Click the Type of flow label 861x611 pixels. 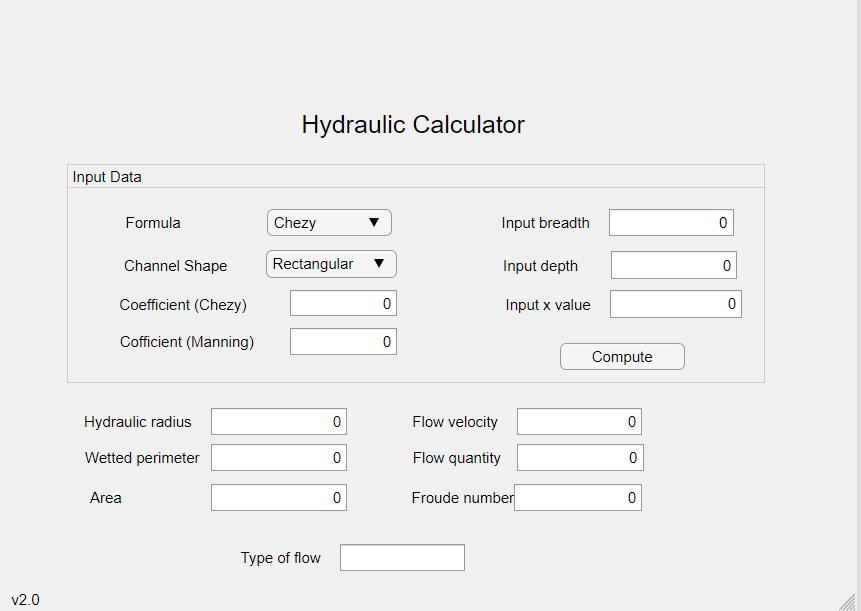pyautogui.click(x=280, y=558)
